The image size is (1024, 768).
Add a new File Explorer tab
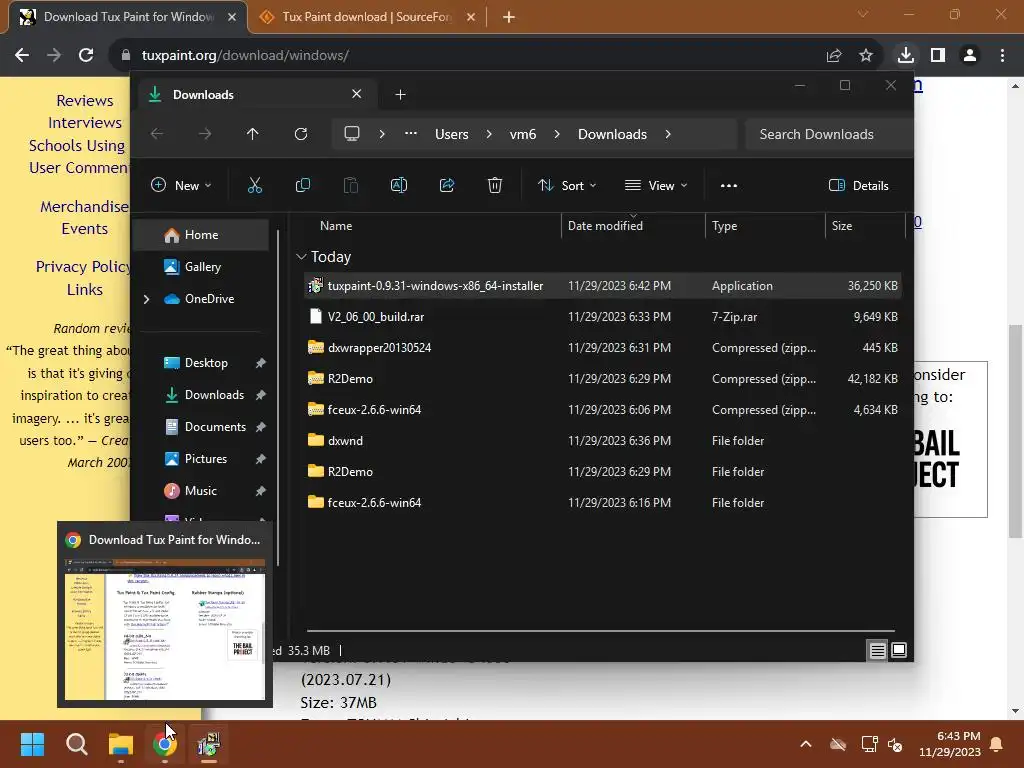pos(400,95)
